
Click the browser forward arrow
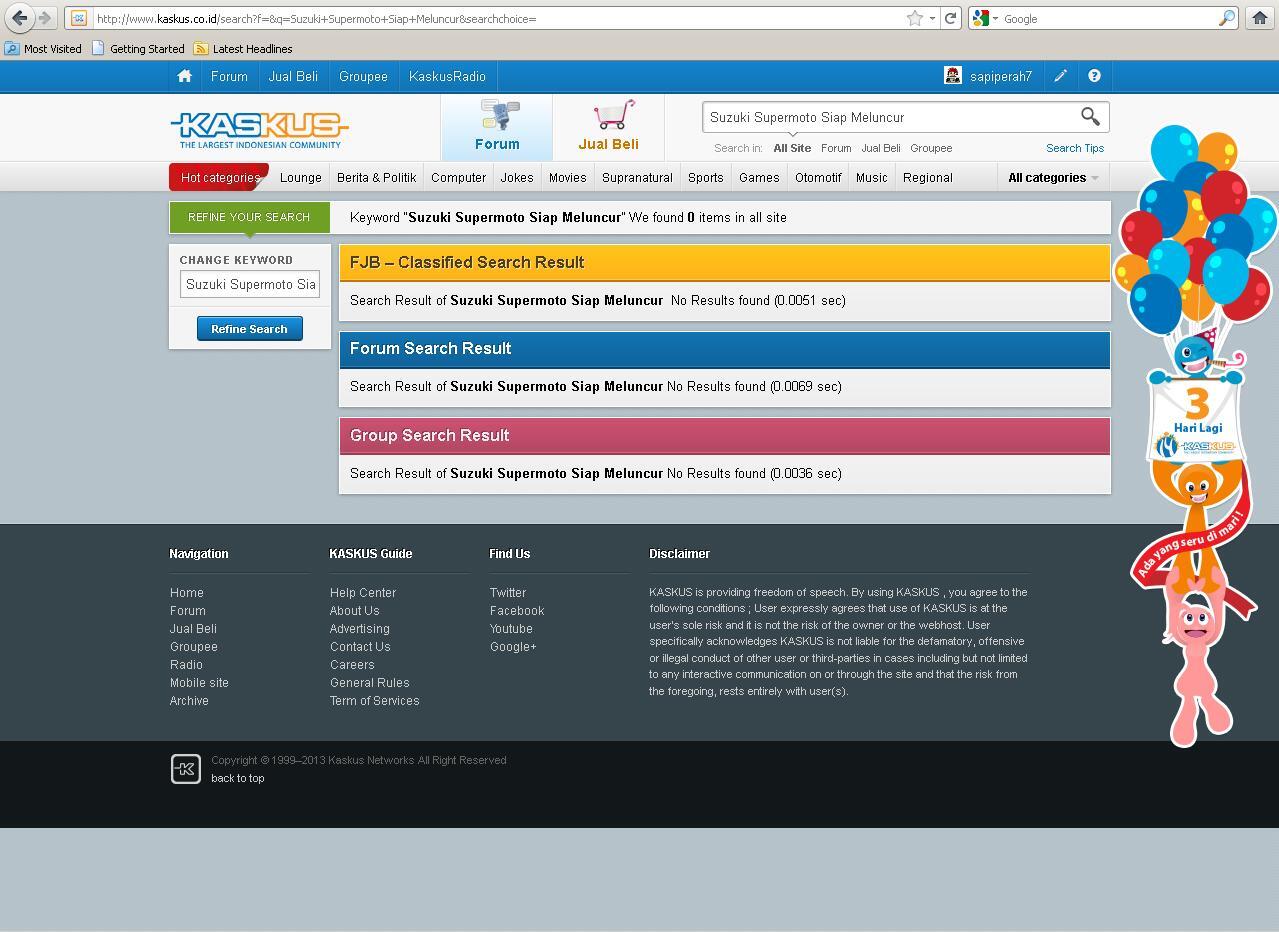click(45, 18)
